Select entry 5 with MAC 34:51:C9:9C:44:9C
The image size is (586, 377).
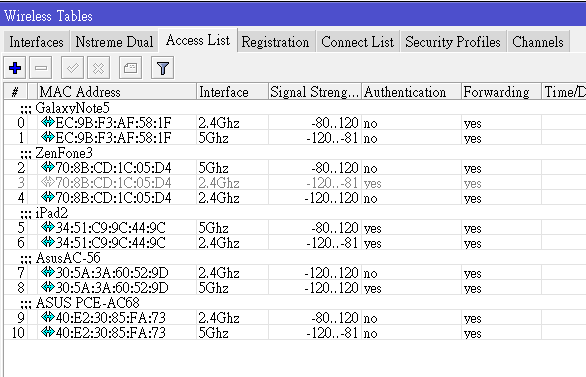point(295,227)
